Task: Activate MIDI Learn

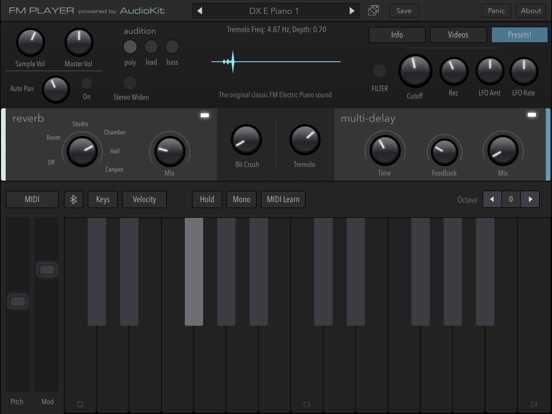Action: [x=283, y=199]
